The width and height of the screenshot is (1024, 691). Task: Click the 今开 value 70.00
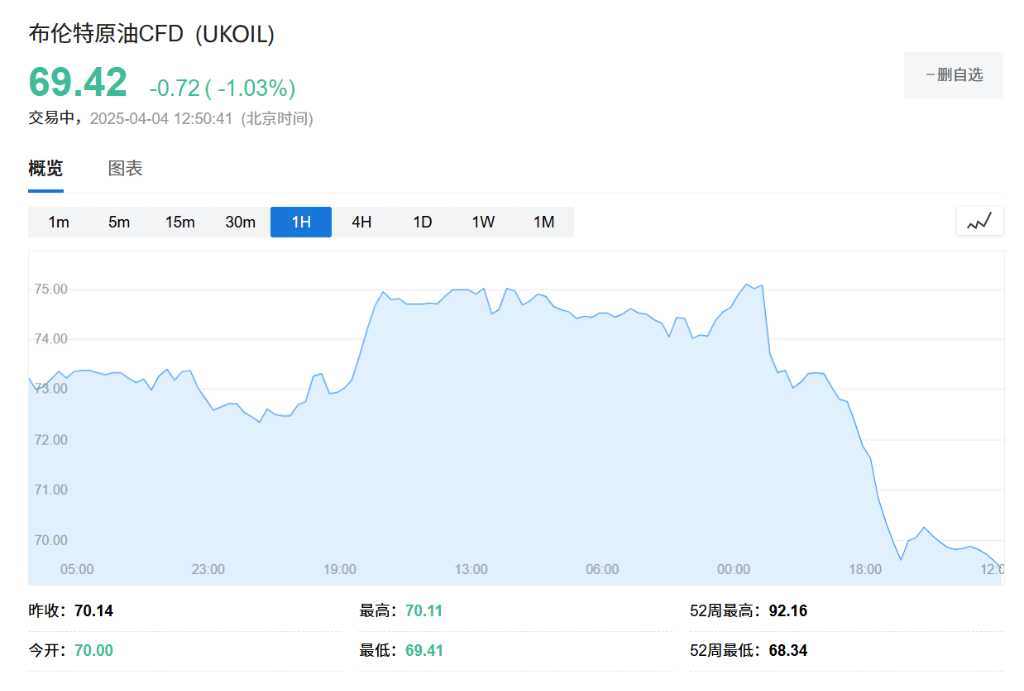tap(92, 649)
